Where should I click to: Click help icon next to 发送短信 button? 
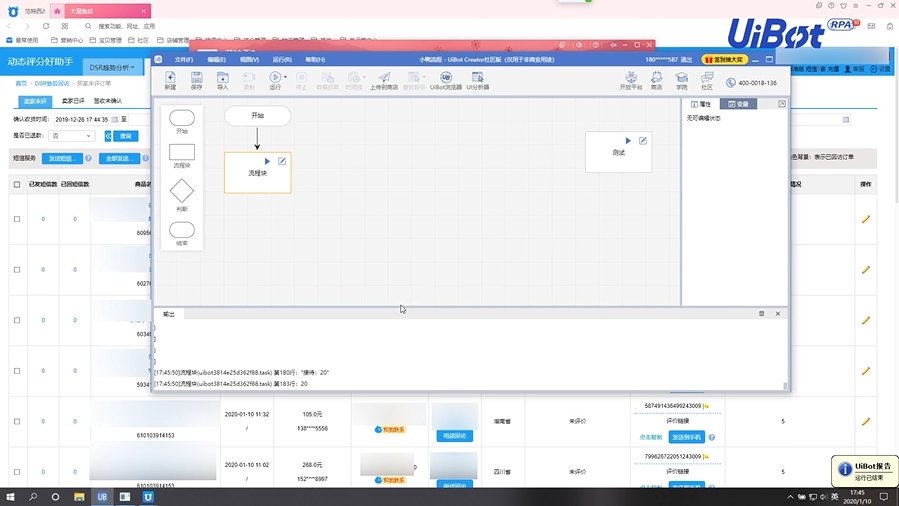click(88, 158)
